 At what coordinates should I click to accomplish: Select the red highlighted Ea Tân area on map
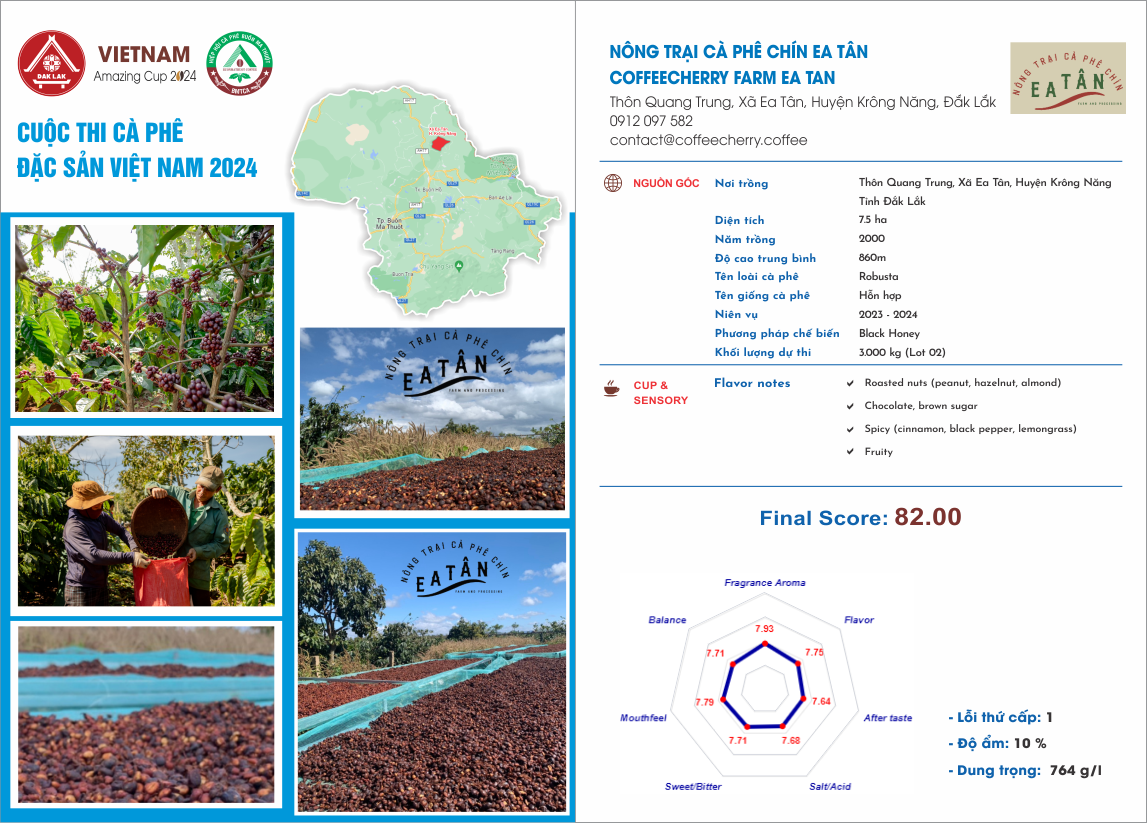pos(440,143)
